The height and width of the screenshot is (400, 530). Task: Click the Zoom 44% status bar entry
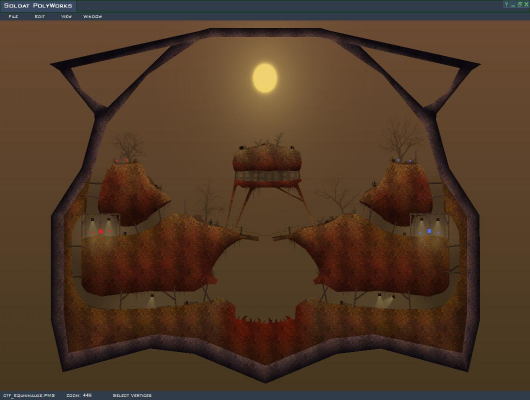click(x=79, y=395)
